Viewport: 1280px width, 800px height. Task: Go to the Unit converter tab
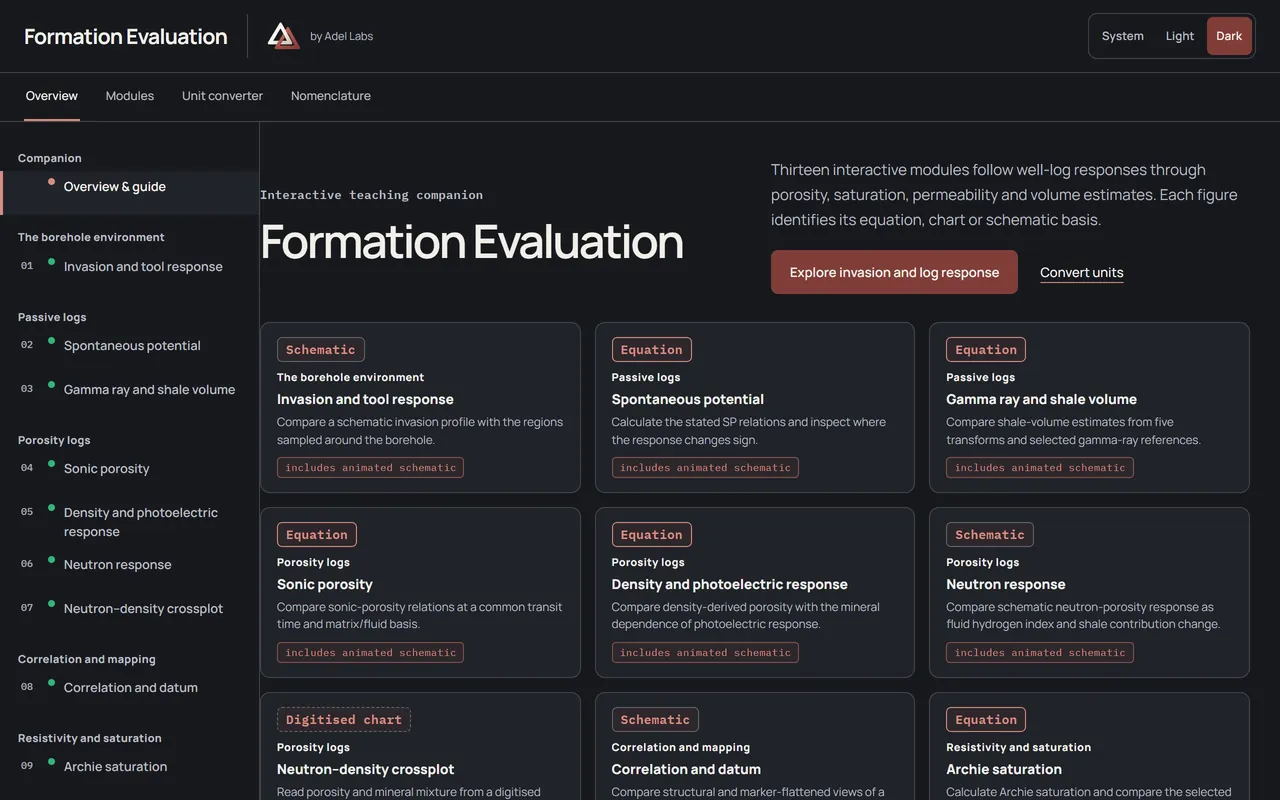[x=222, y=96]
